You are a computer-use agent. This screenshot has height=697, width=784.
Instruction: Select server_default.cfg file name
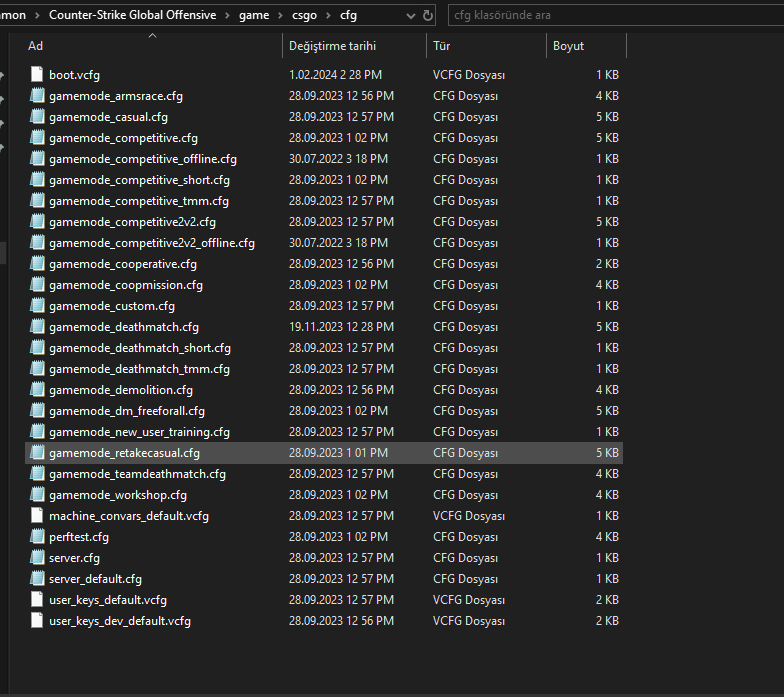pos(96,579)
